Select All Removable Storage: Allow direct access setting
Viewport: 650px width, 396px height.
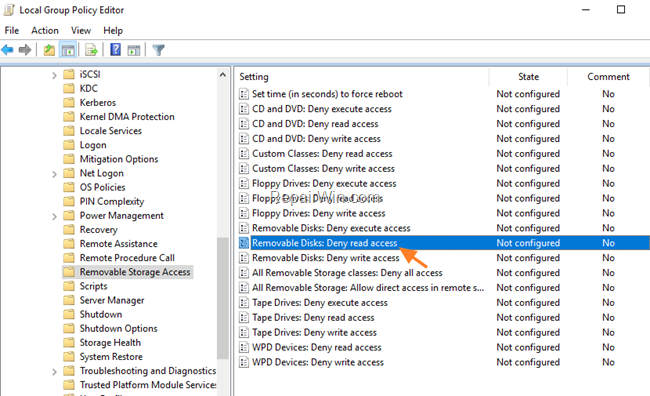click(x=368, y=288)
